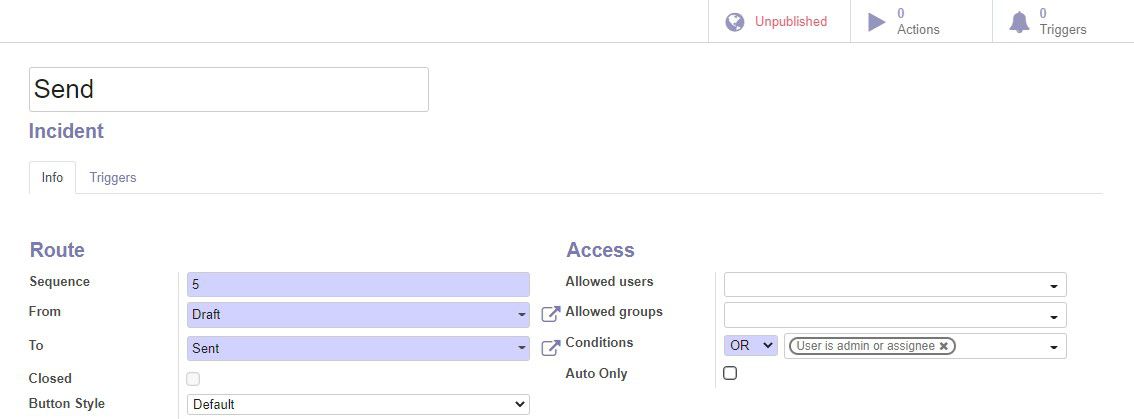Click the route name field 'Send'
The height and width of the screenshot is (419, 1134).
tap(229, 90)
